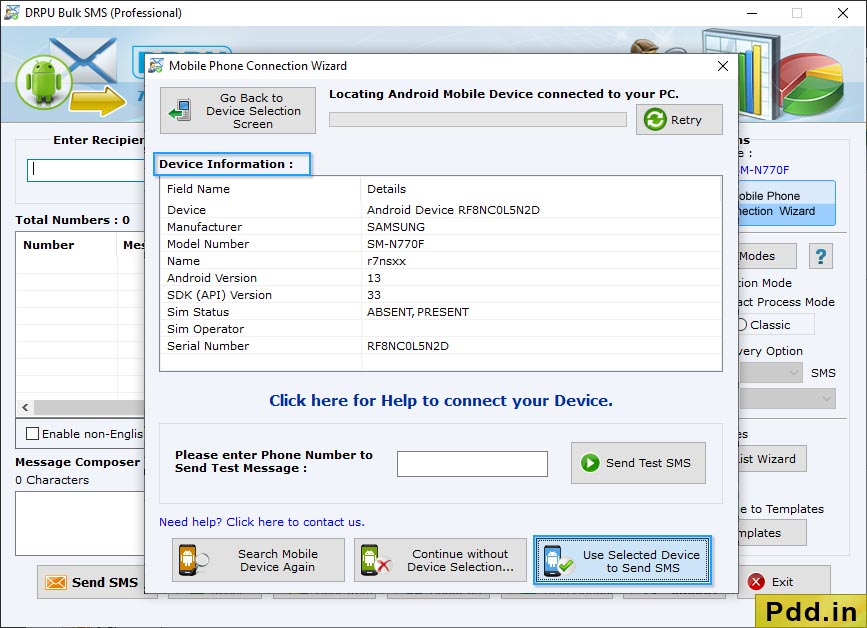Click phone with green check icon
The height and width of the screenshot is (628, 867).
point(557,561)
